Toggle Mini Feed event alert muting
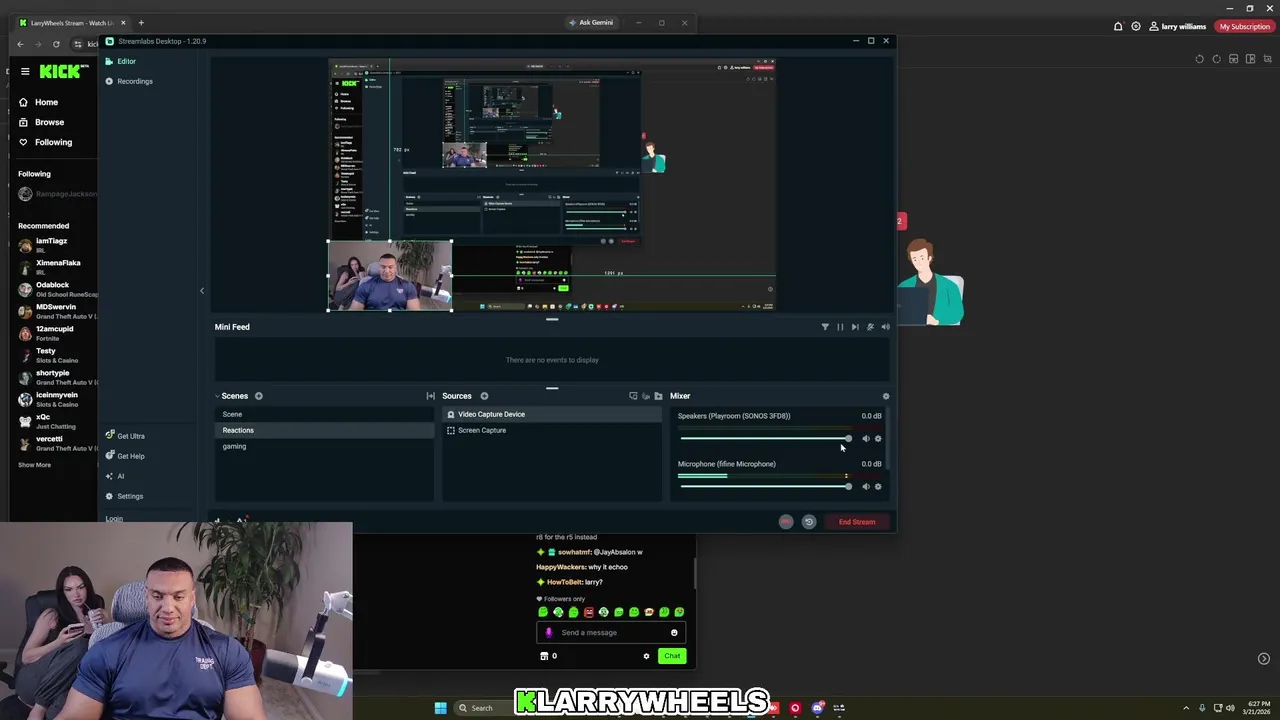 coord(870,327)
